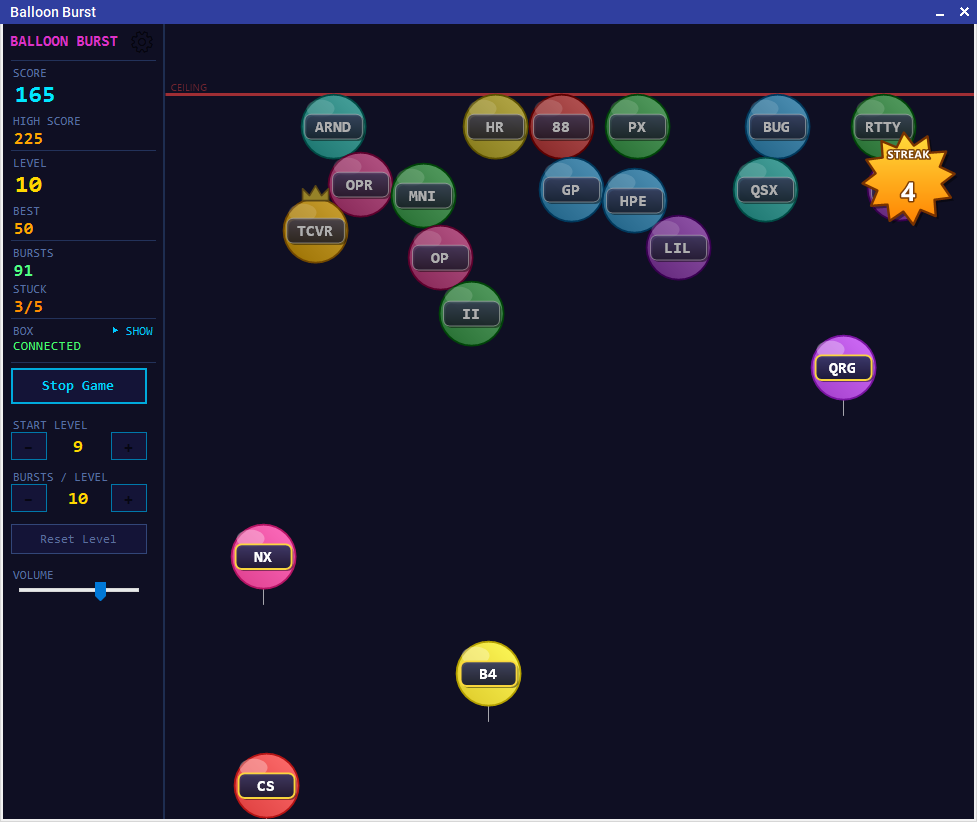Click the green II balloon

point(472,314)
